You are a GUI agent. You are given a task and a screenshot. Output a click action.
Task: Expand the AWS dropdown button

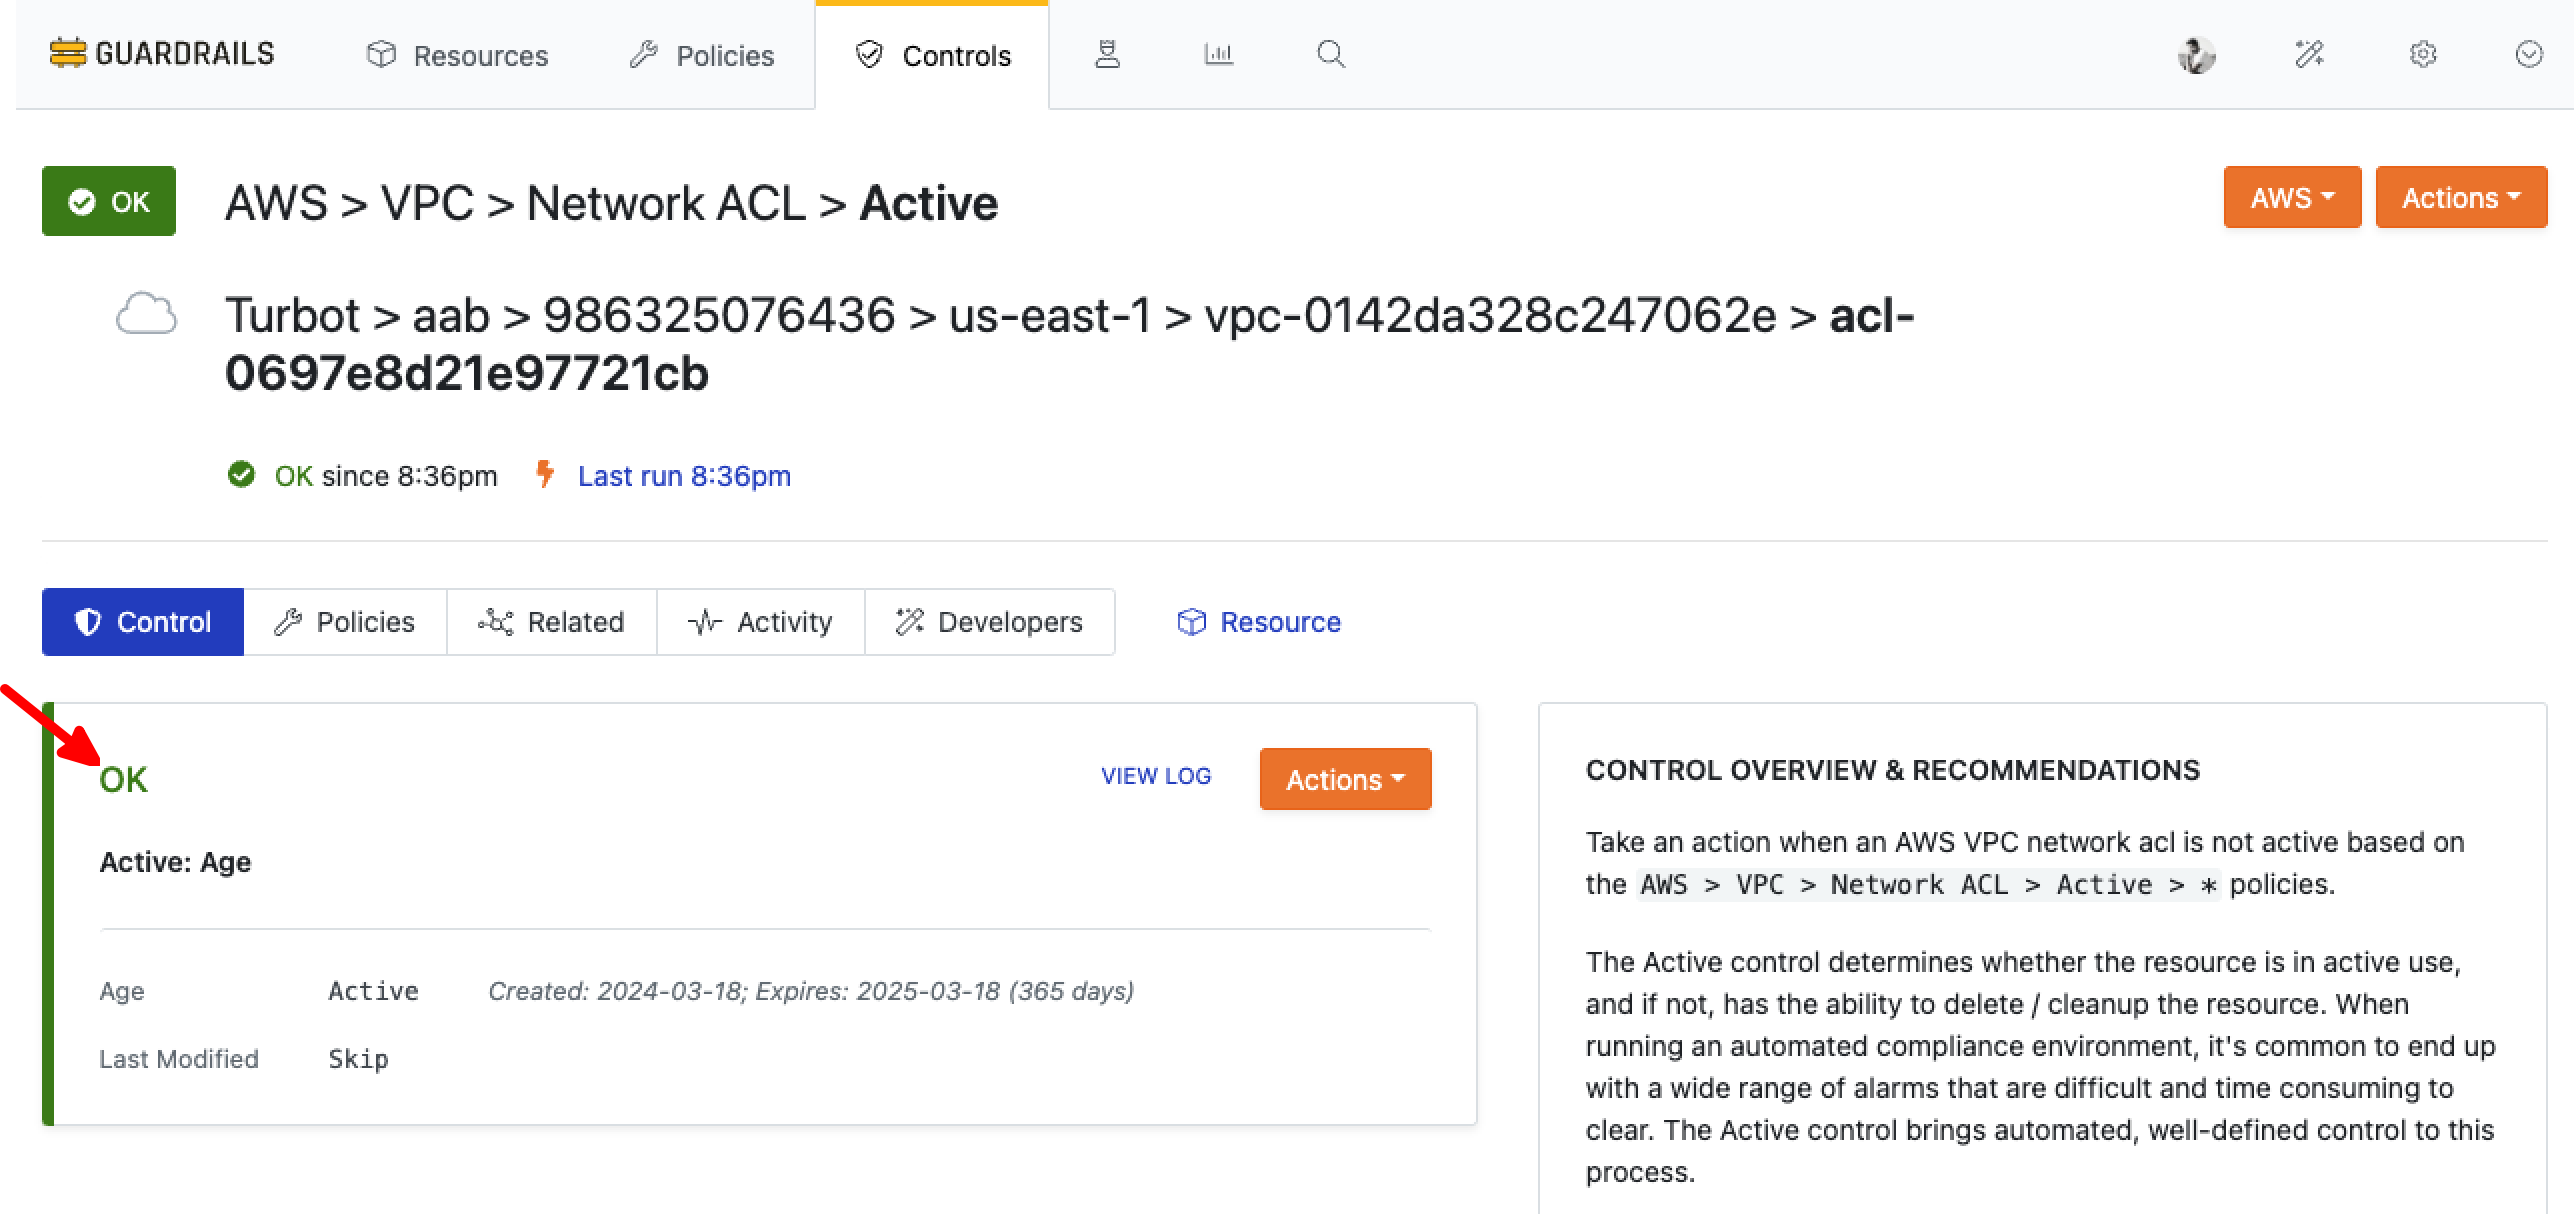[x=2292, y=198]
